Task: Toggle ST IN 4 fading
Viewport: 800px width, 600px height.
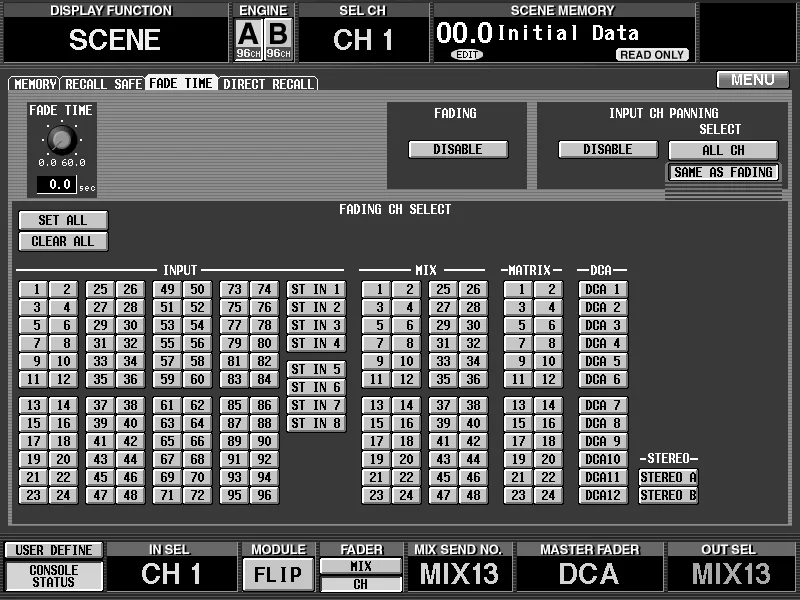Action: [316, 343]
